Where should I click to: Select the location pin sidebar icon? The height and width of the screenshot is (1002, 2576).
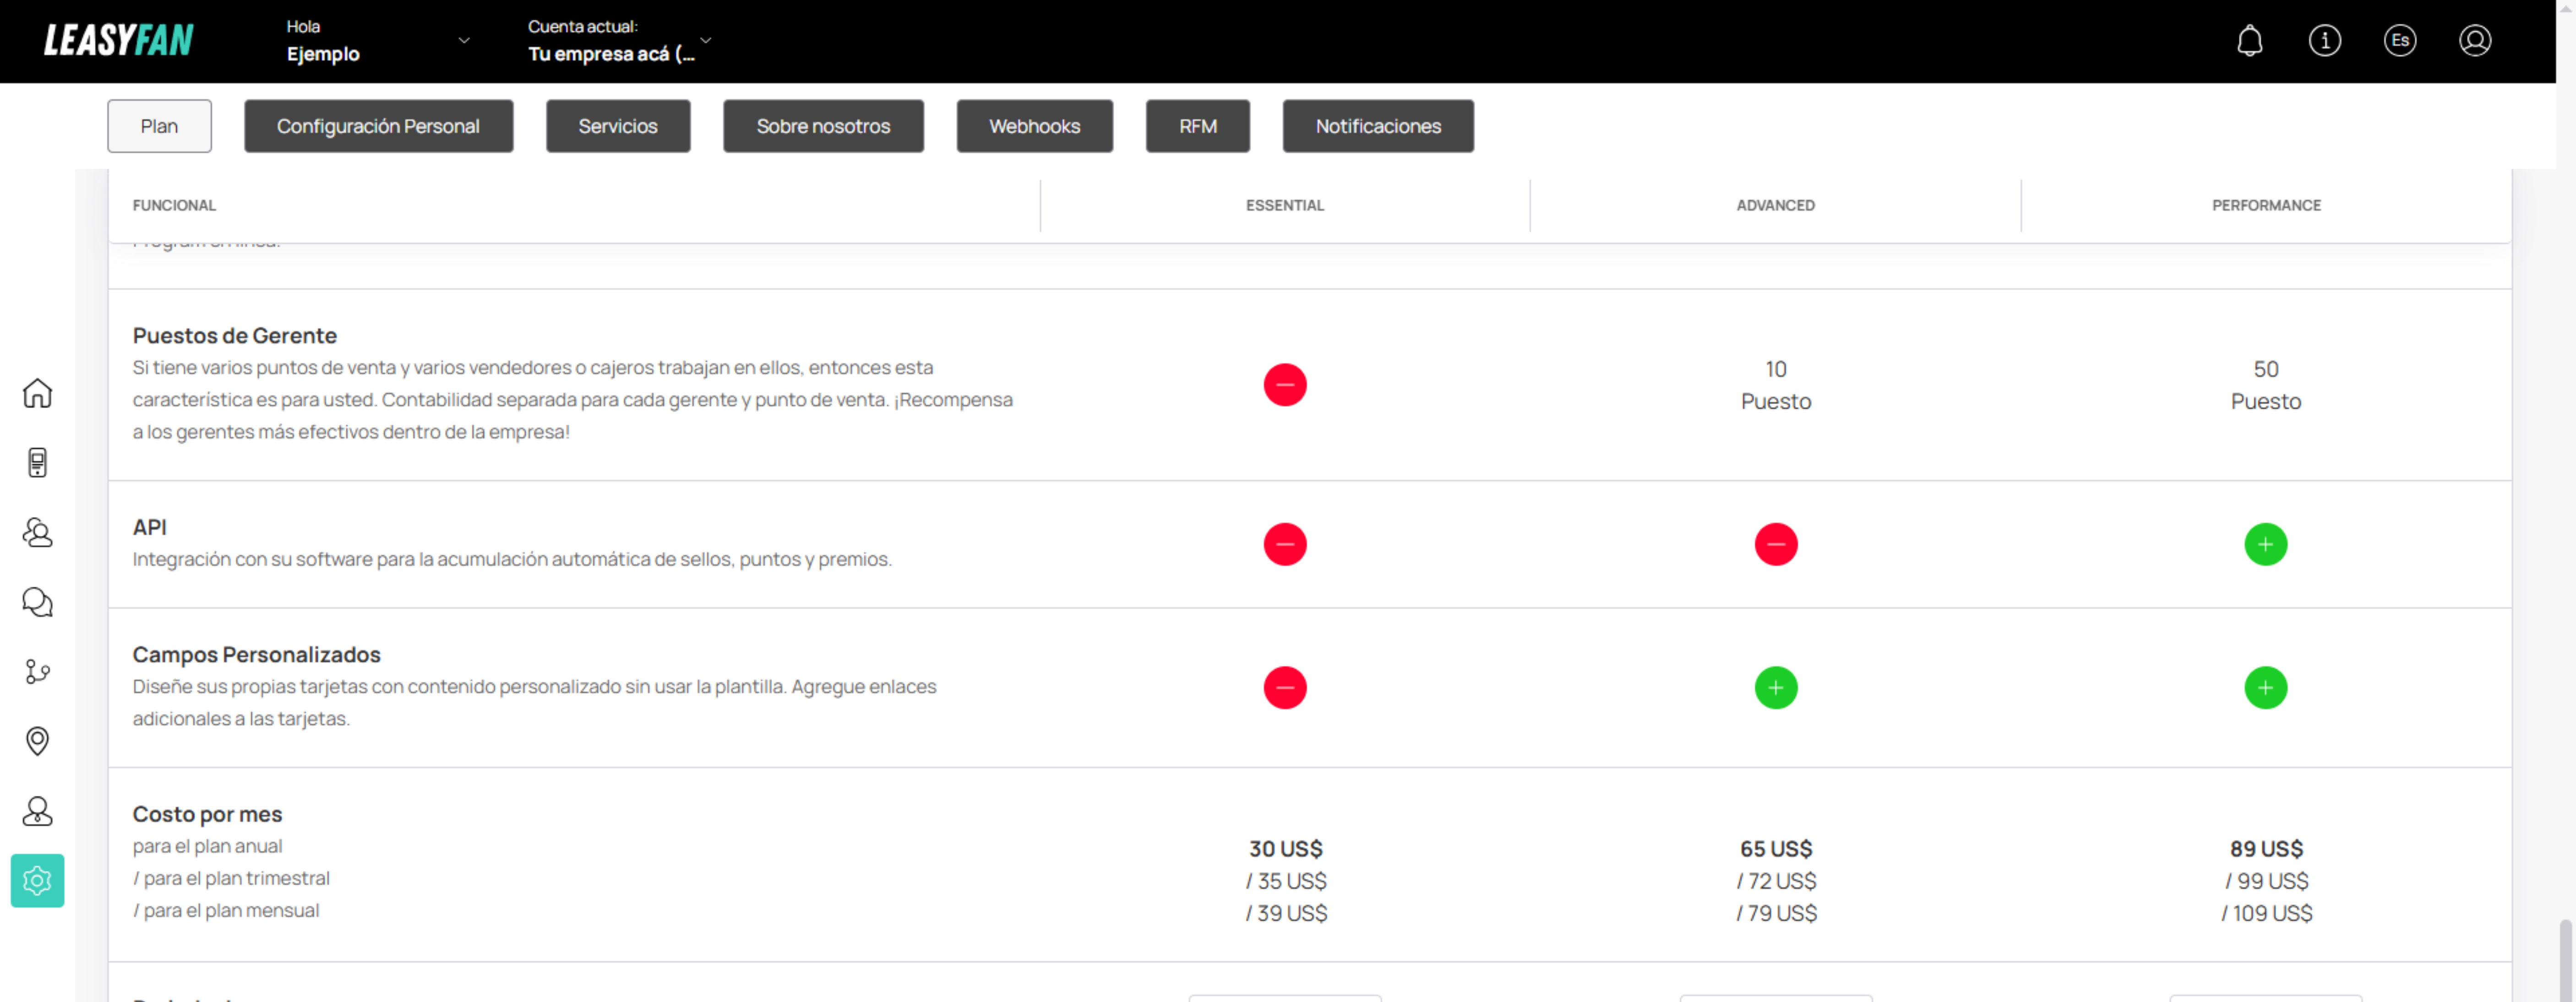click(37, 741)
